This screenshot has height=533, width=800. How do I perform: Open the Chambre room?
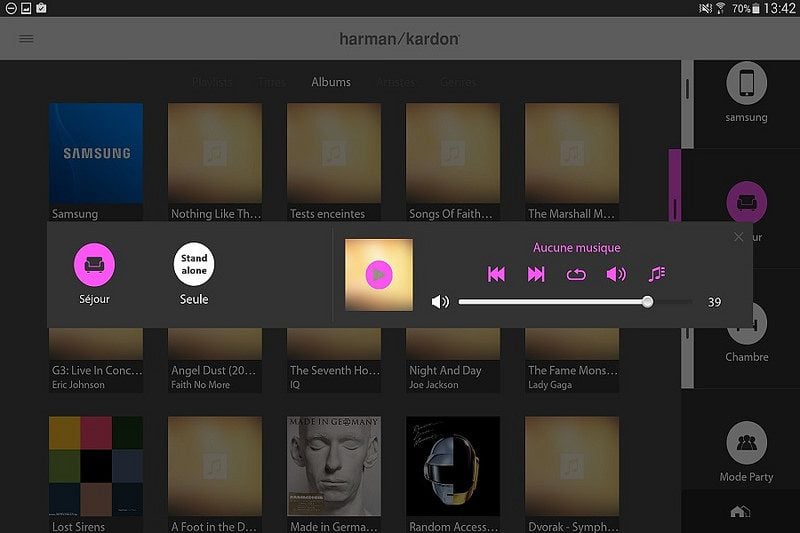[x=746, y=334]
